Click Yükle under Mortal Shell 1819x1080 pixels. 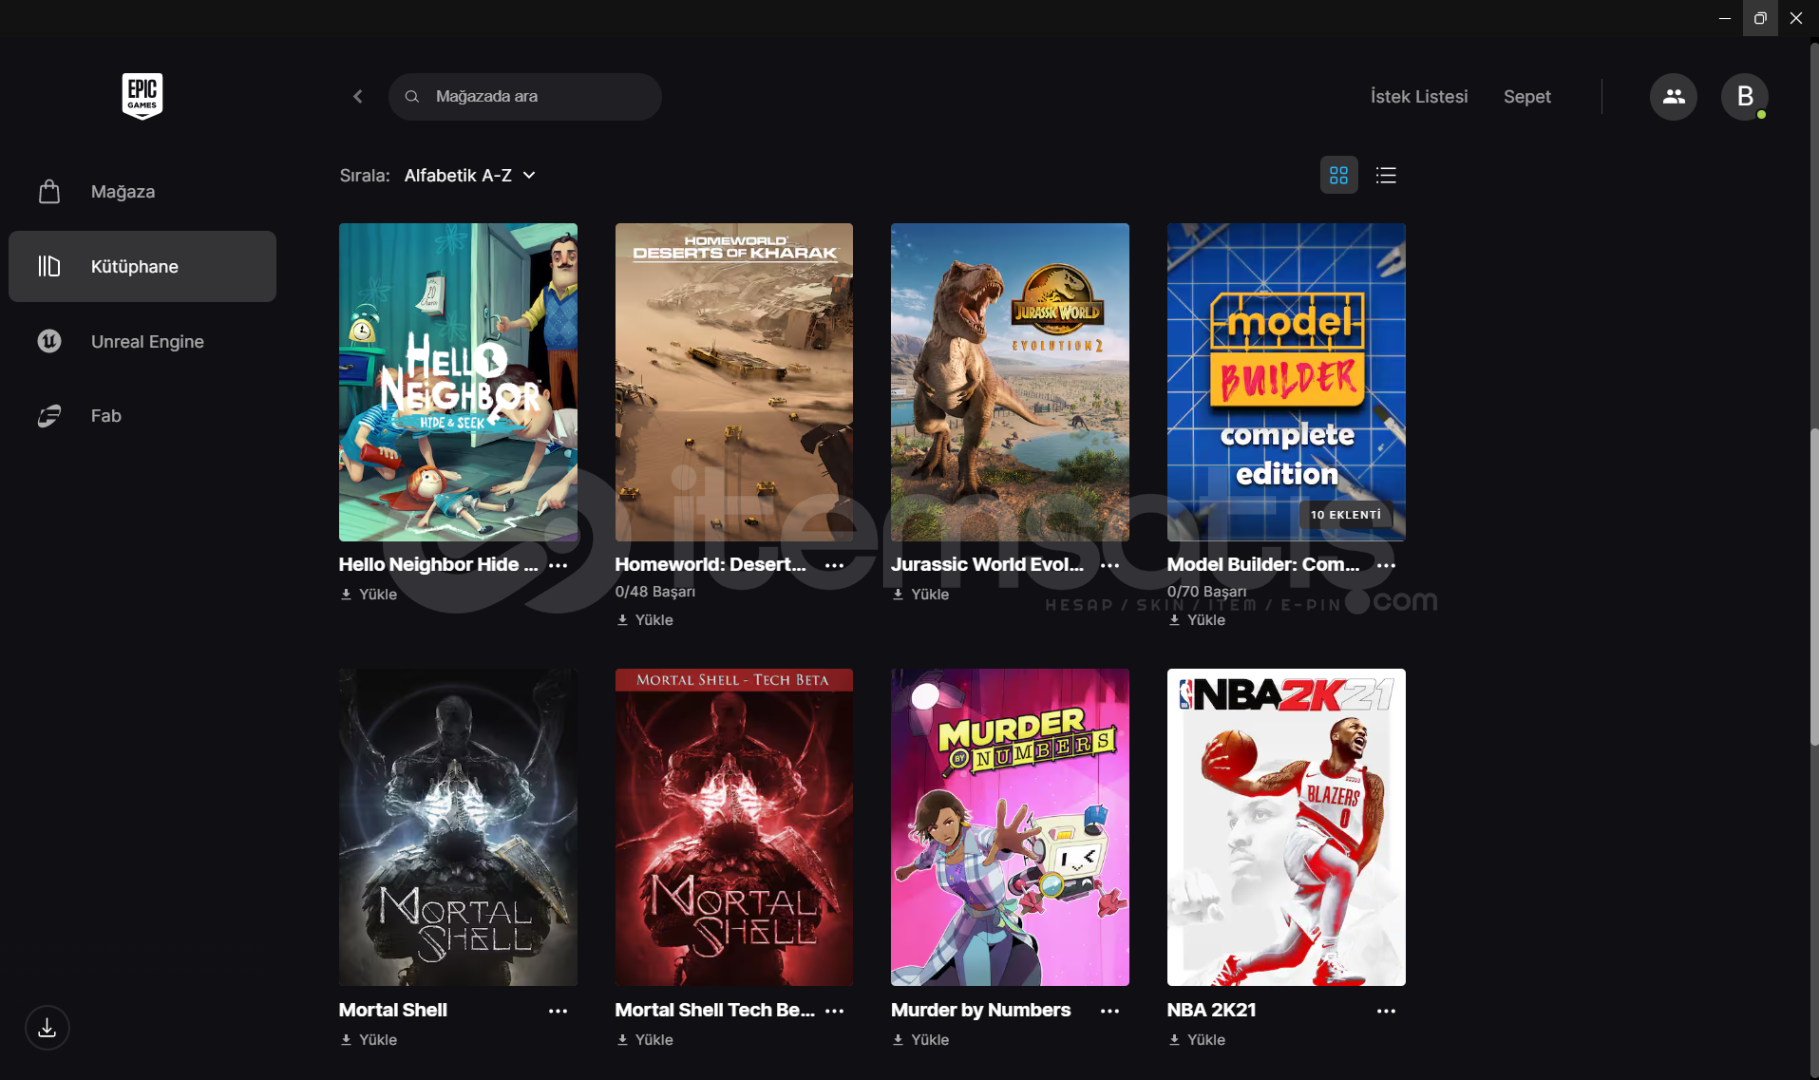[369, 1040]
